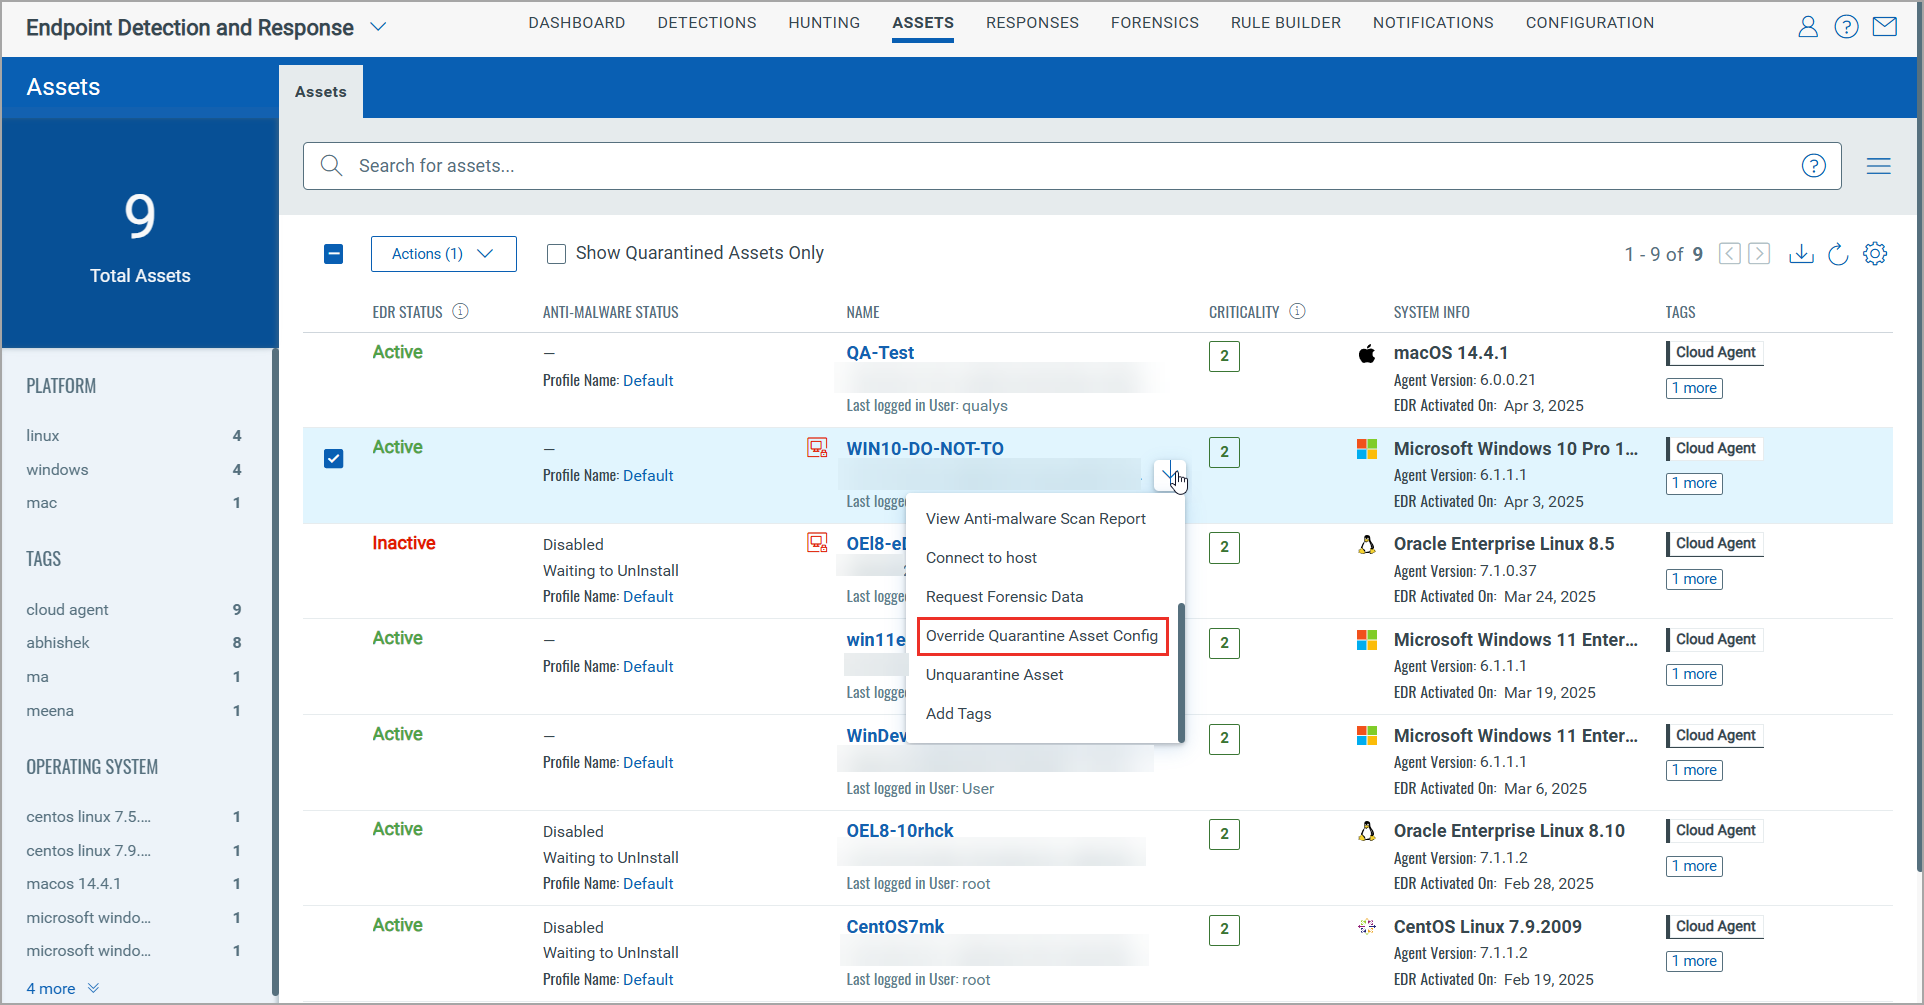Open the Actions (1) dropdown
This screenshot has width=1924, height=1005.
pos(443,254)
